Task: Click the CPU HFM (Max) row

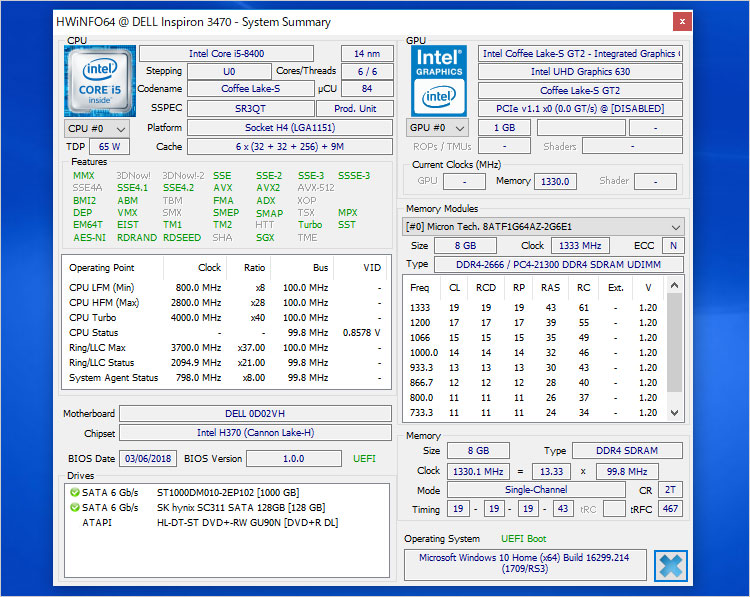Action: point(225,302)
